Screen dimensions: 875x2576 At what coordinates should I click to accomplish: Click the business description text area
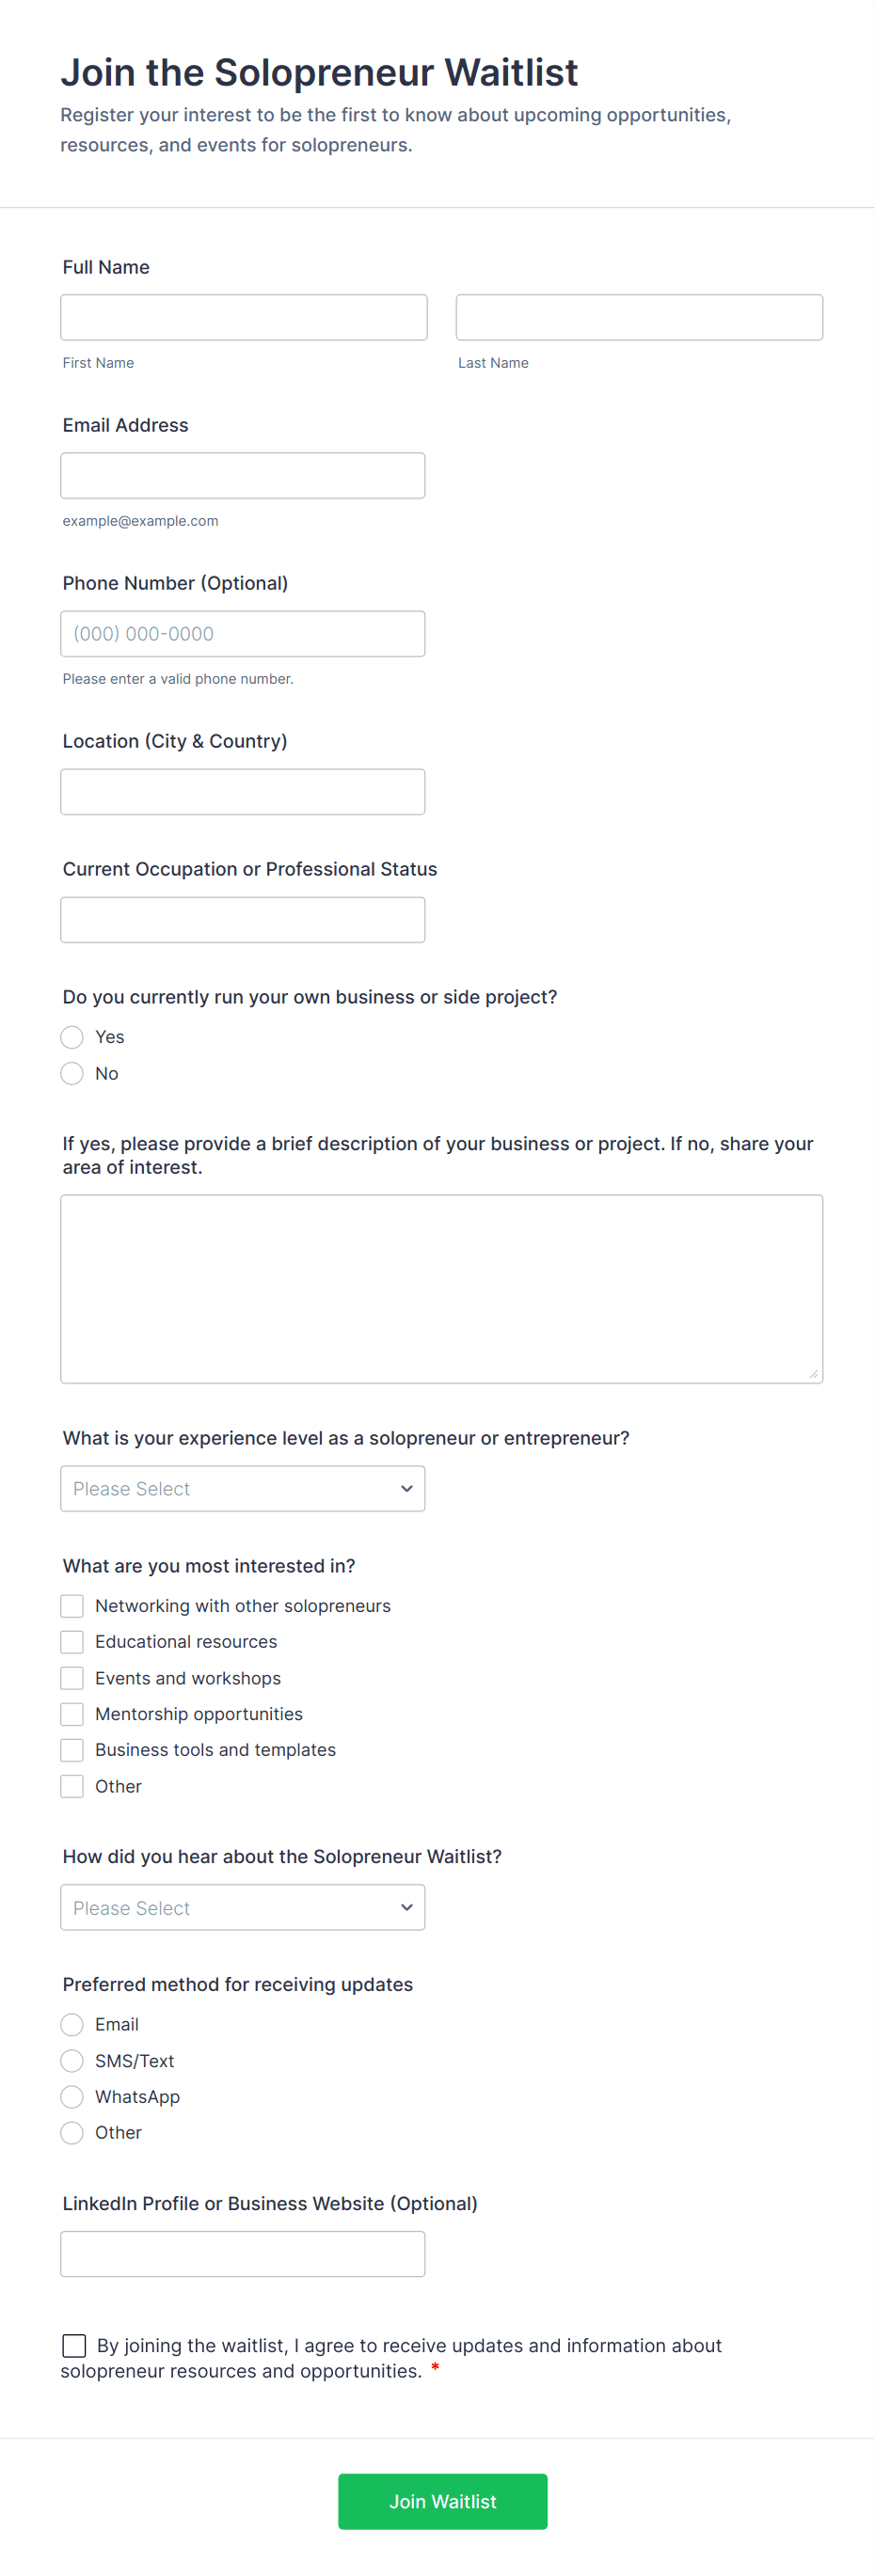[x=441, y=1288]
